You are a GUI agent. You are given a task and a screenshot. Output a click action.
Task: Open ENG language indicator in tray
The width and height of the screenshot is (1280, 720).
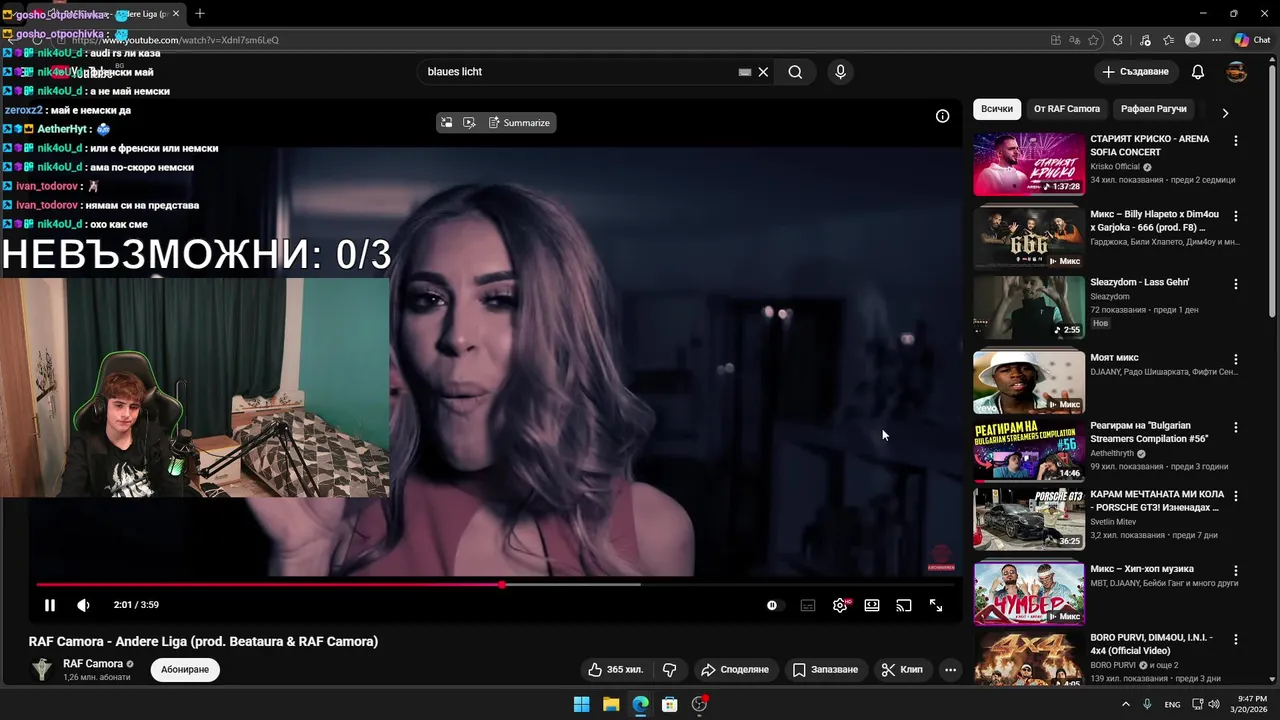tap(1172, 704)
